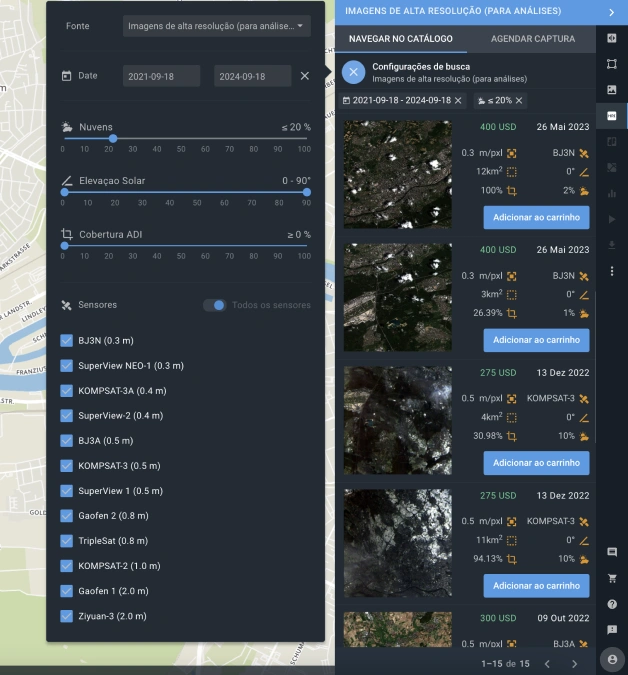
Task: Uncheck SuperView NEO-1 (0.3 m) sensor
Action: pos(66,365)
